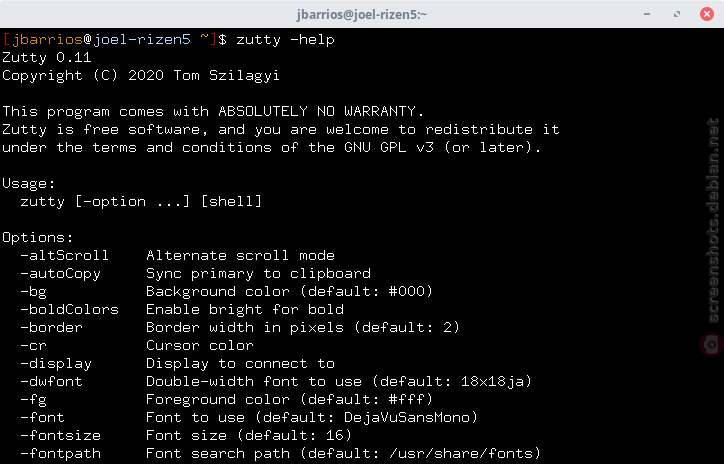
Task: Click the GNU GPL v3 text
Action: [x=389, y=148]
